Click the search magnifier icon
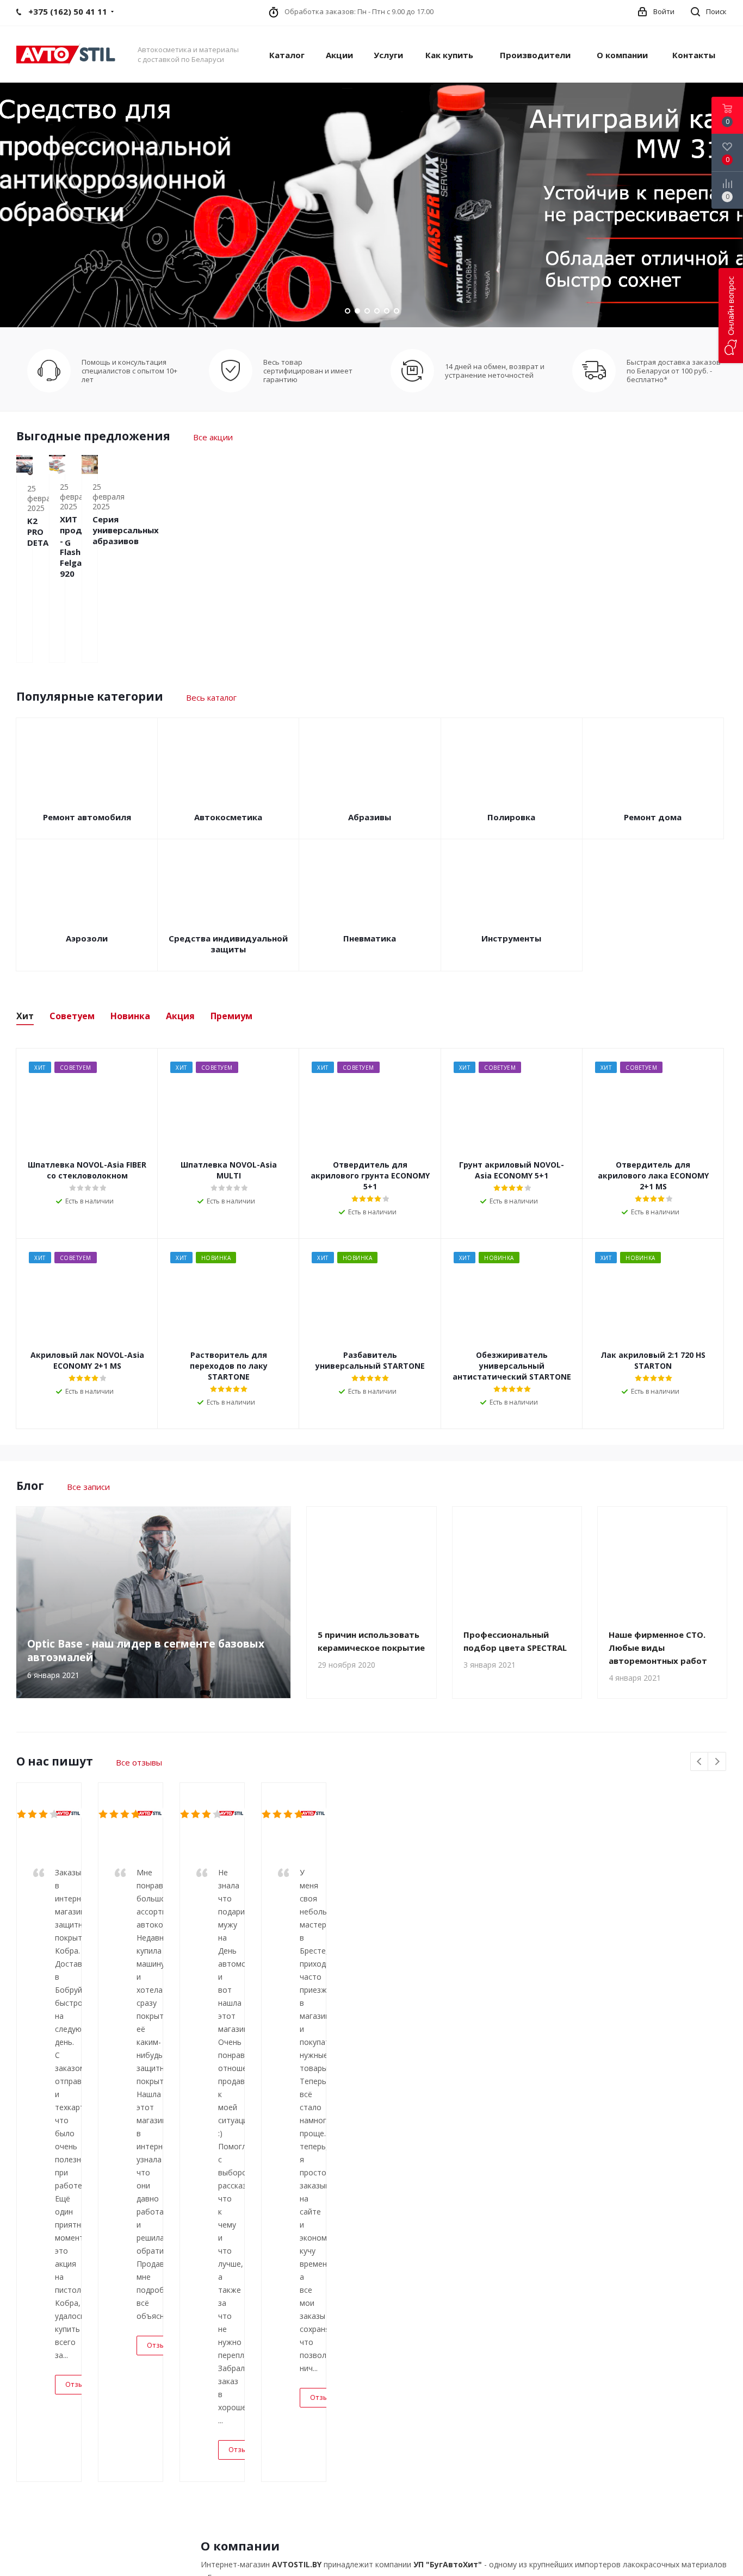The image size is (743, 2576). click(x=695, y=12)
